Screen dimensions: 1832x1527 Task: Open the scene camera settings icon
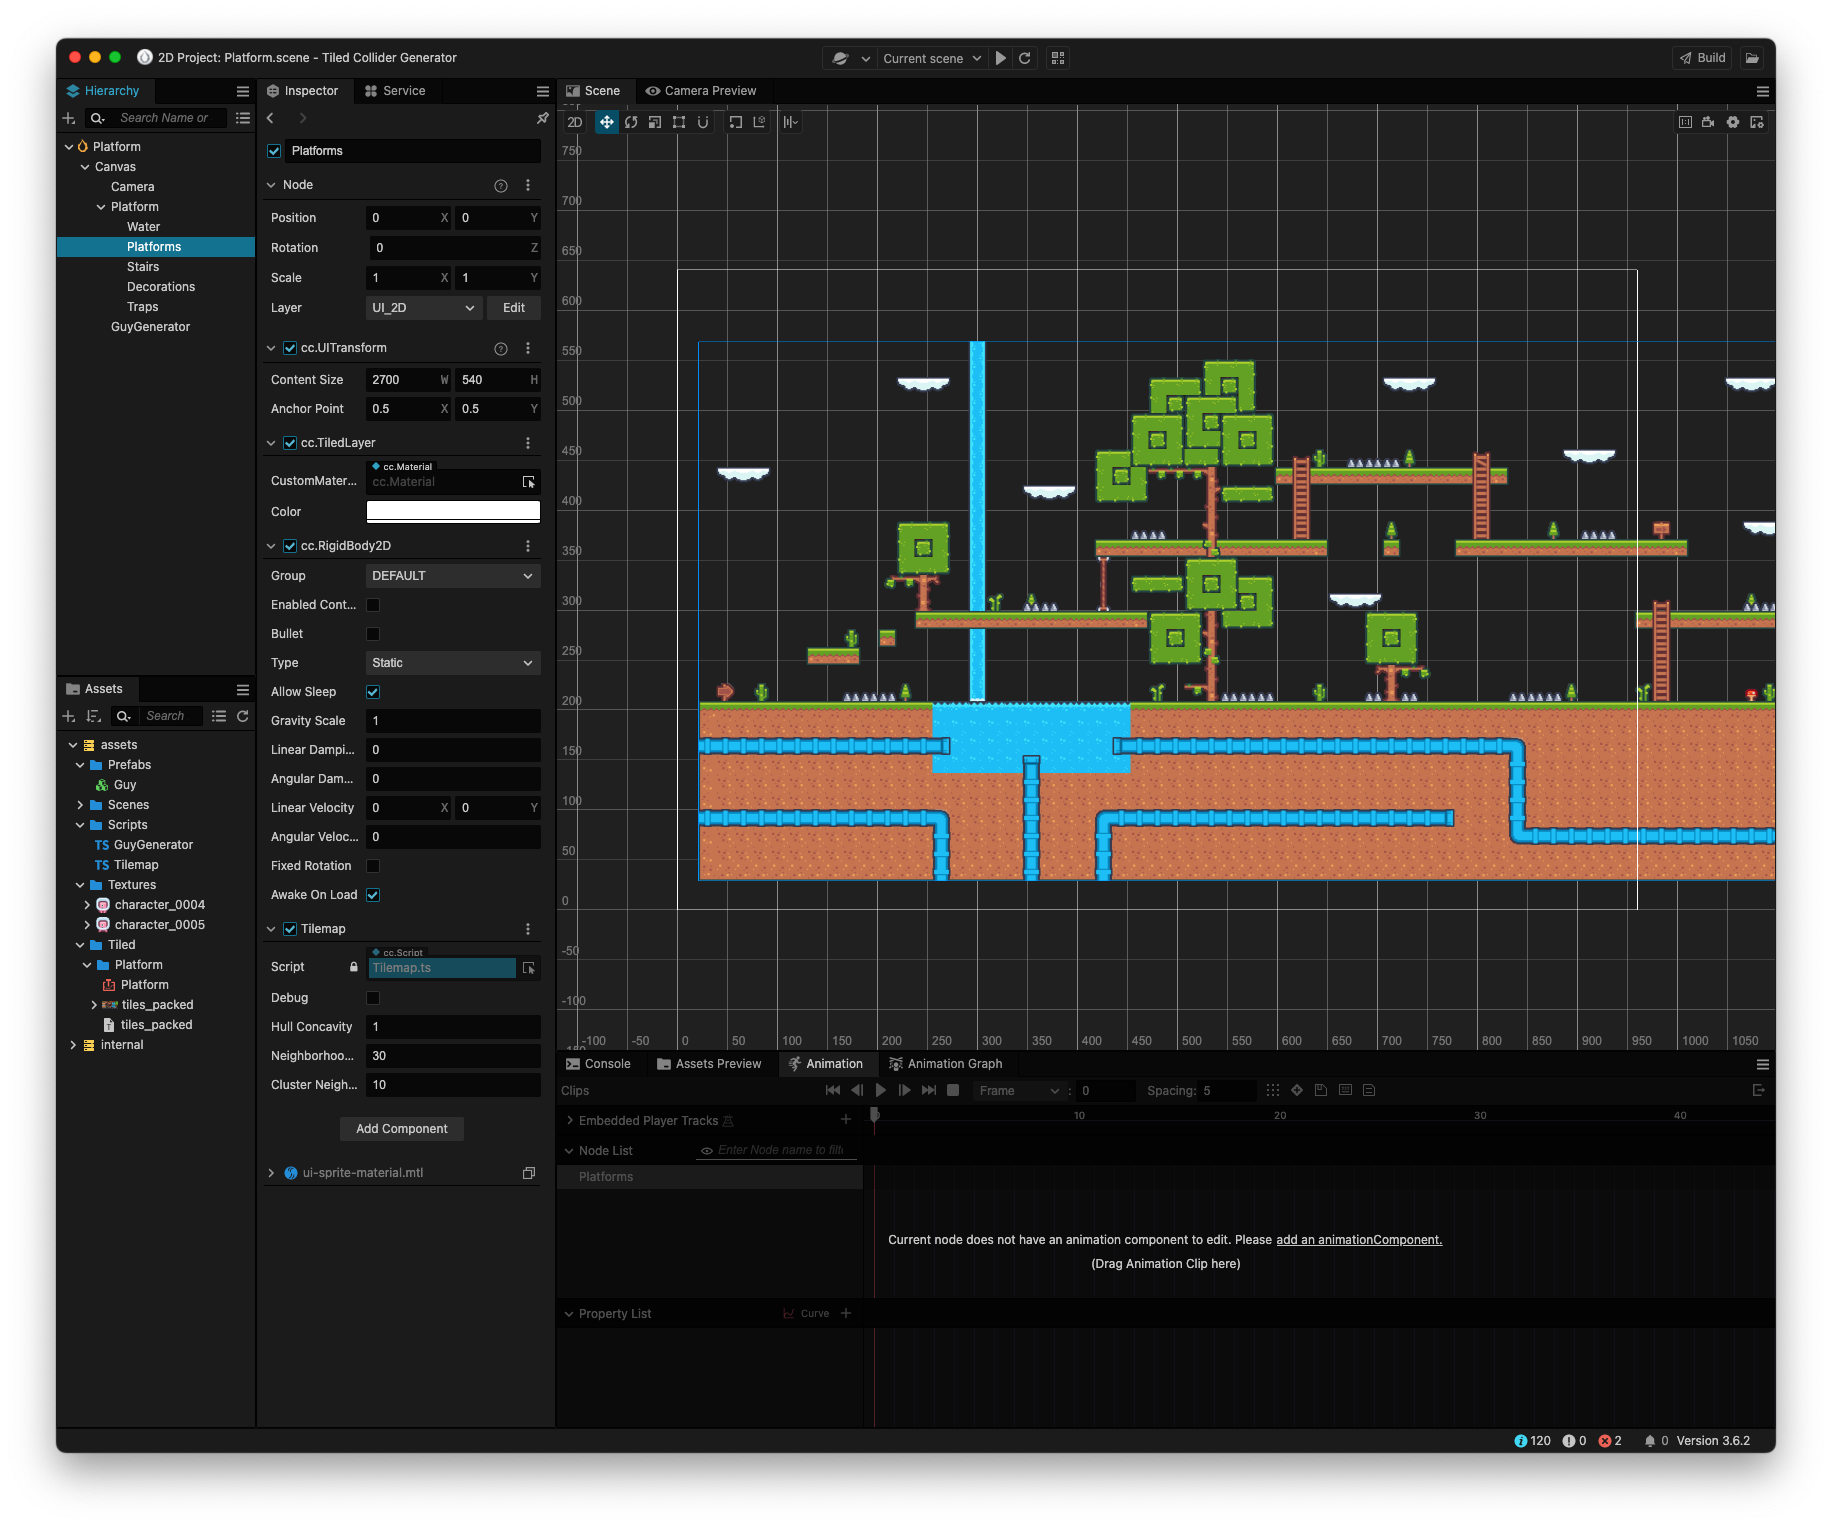pyautogui.click(x=1708, y=122)
